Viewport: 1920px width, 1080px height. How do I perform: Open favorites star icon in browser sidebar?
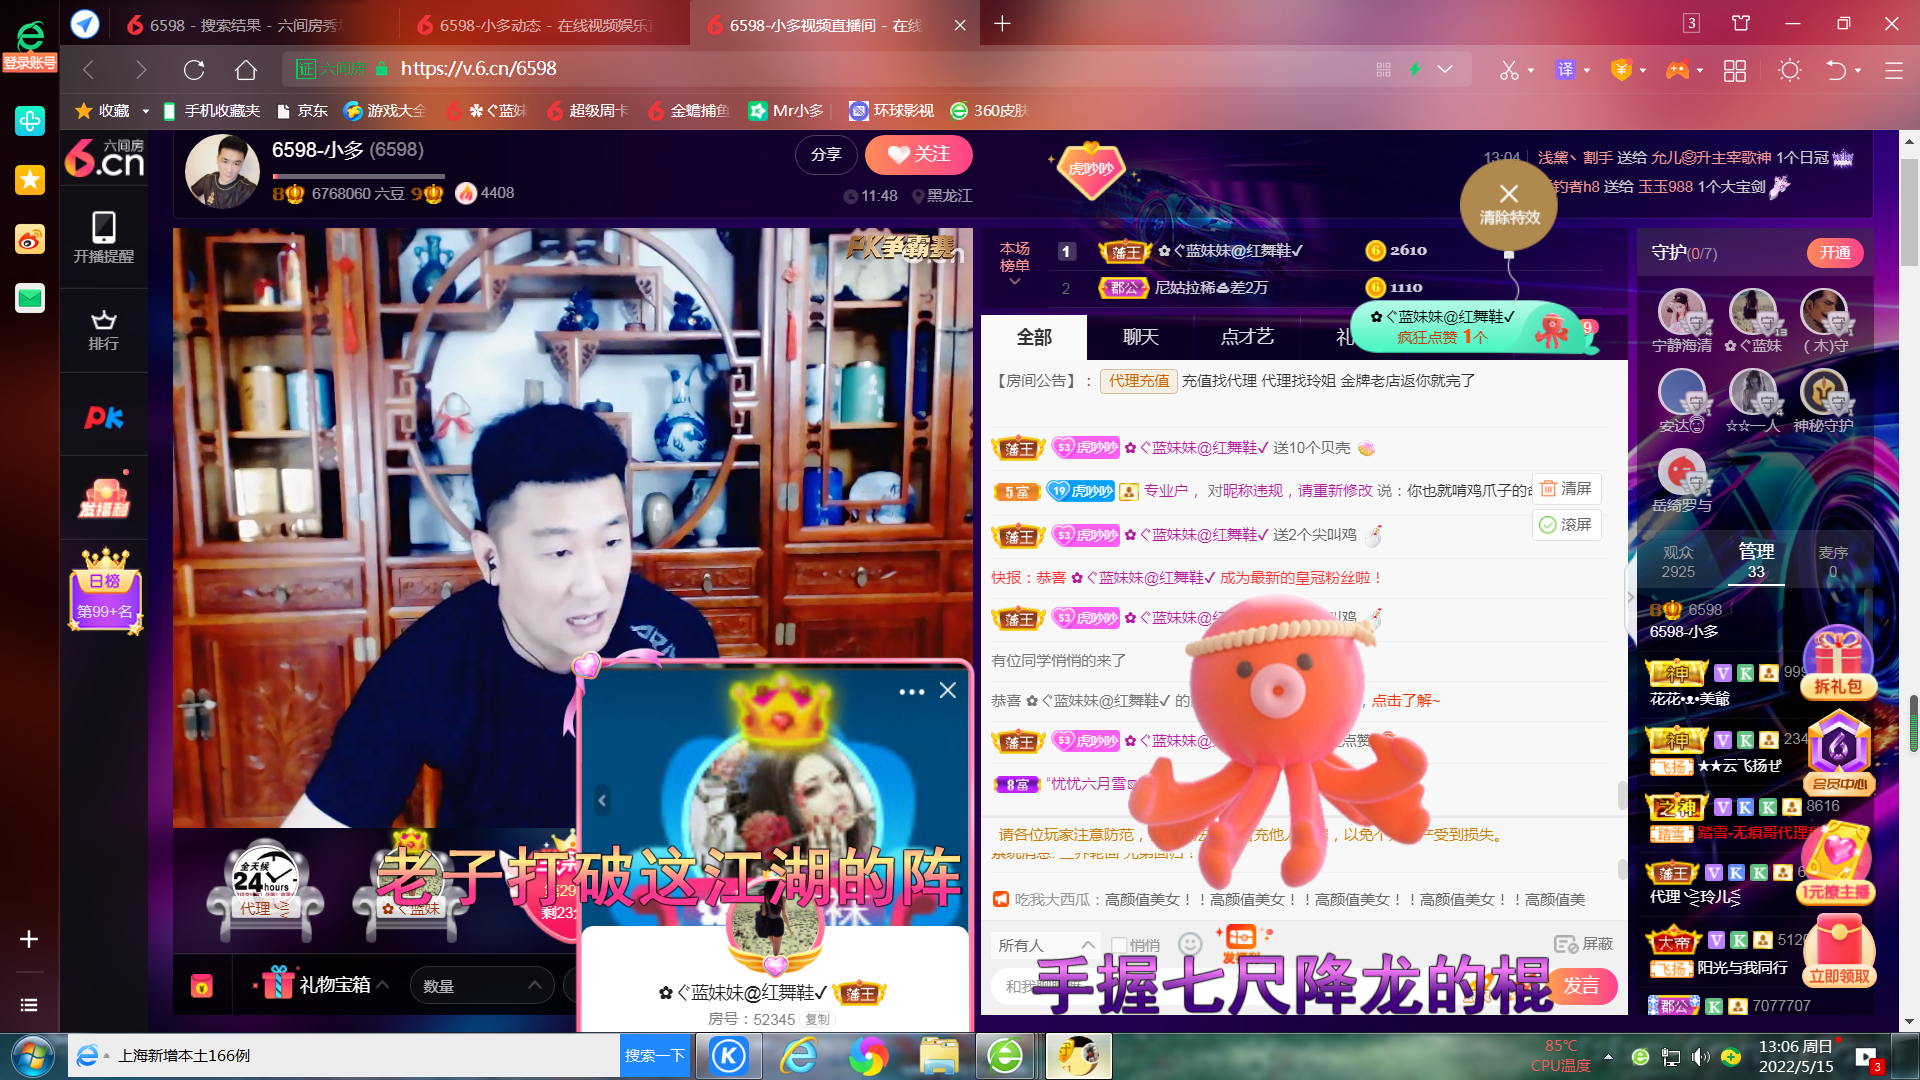(30, 180)
